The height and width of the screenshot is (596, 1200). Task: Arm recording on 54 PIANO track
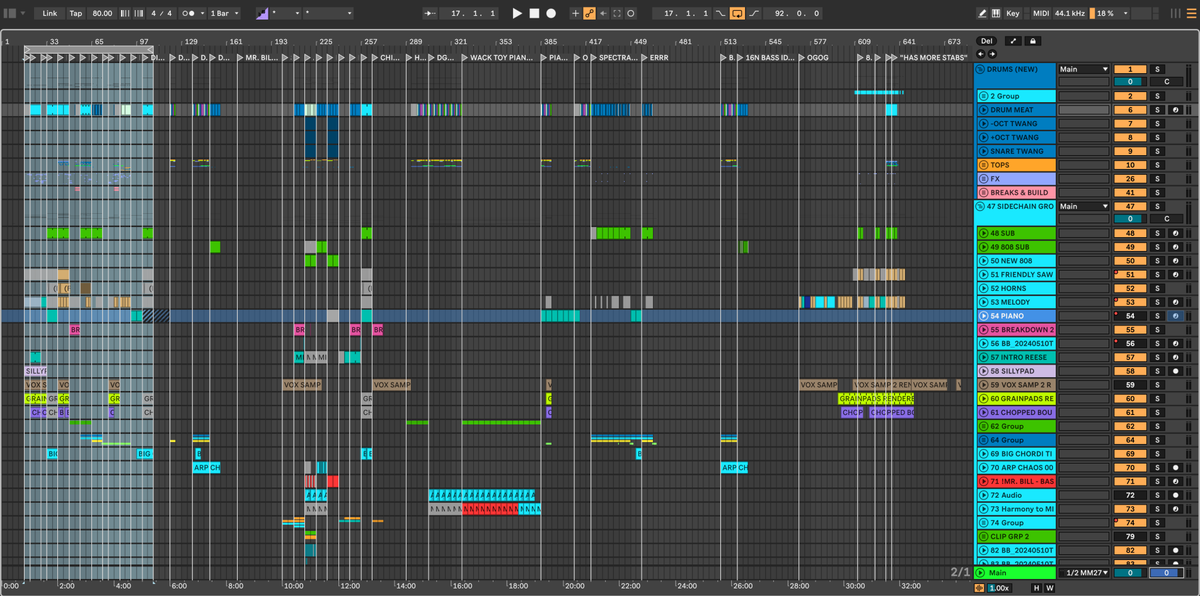[x=1175, y=316]
